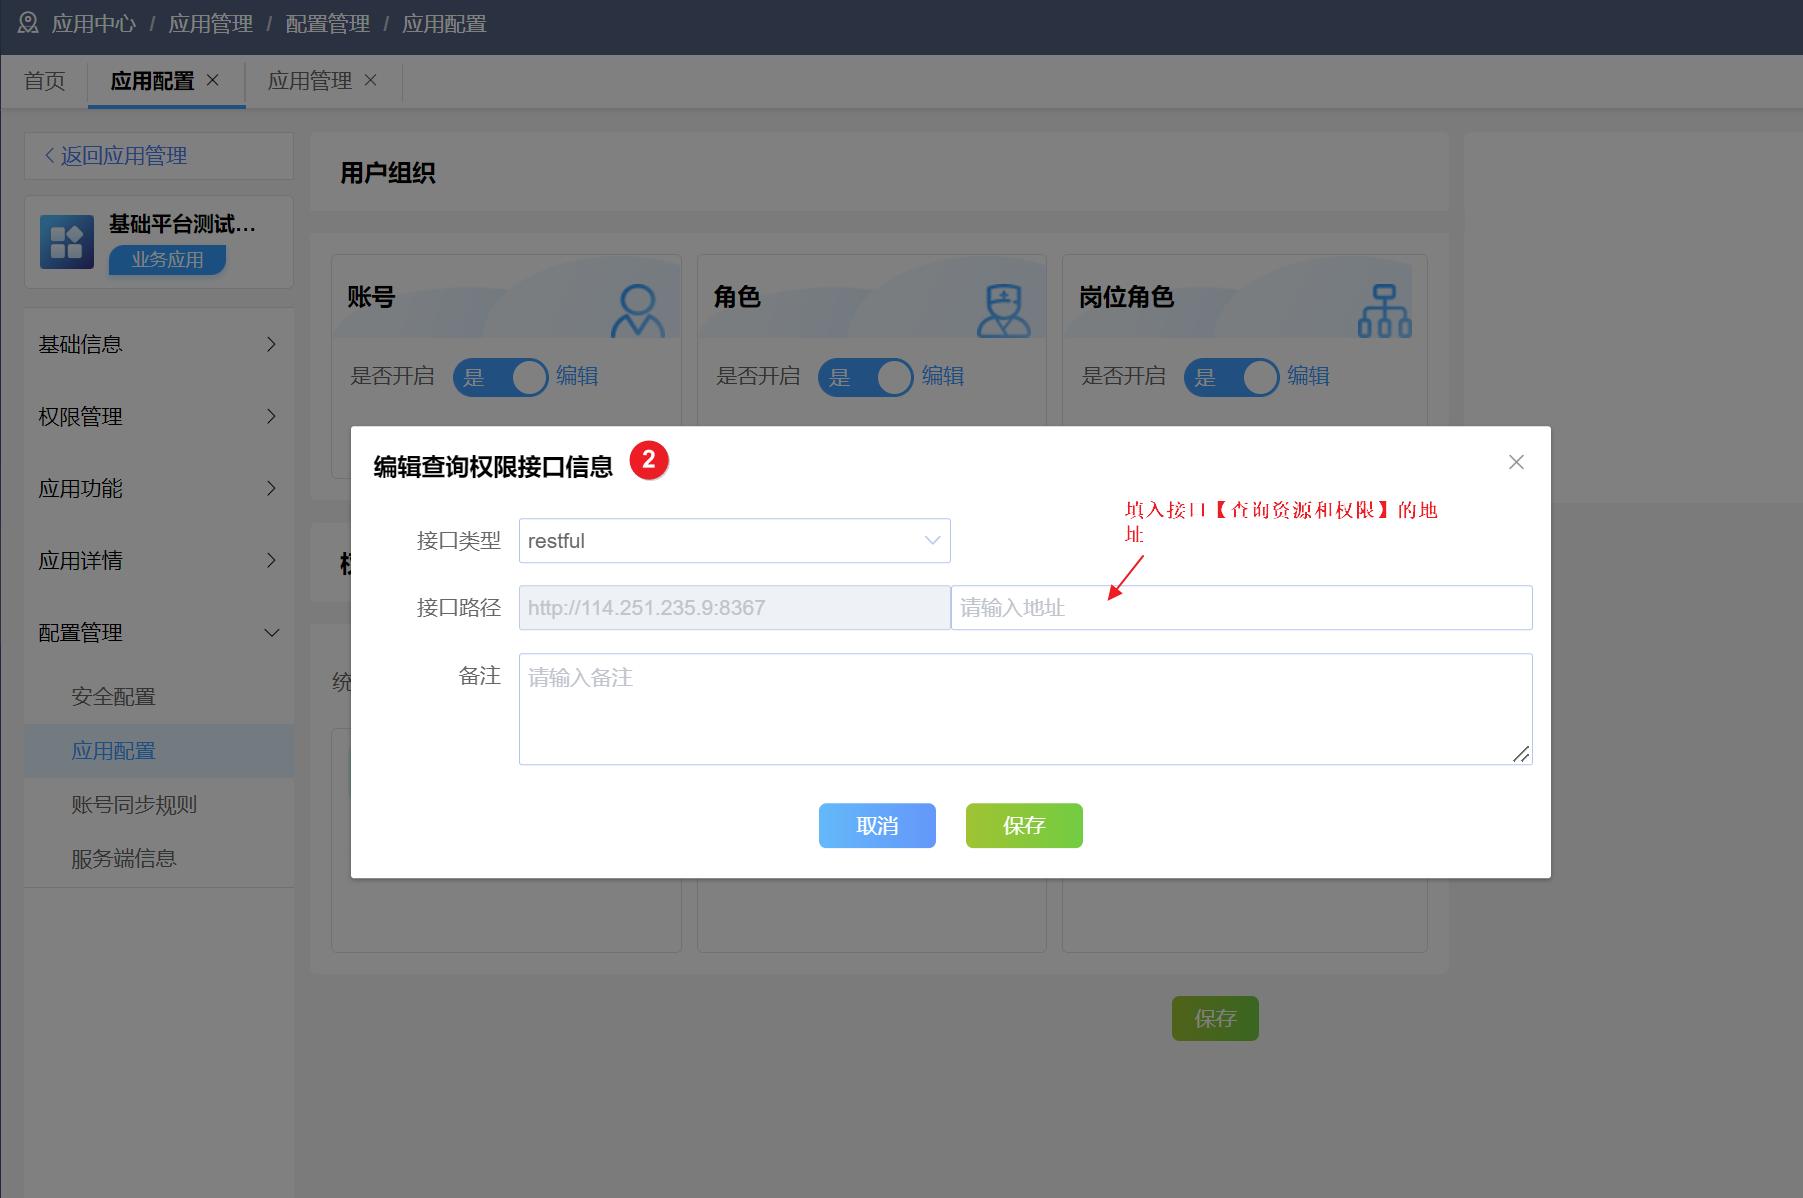The width and height of the screenshot is (1803, 1198).
Task: Switch to the 首页 tab
Action: tap(45, 81)
